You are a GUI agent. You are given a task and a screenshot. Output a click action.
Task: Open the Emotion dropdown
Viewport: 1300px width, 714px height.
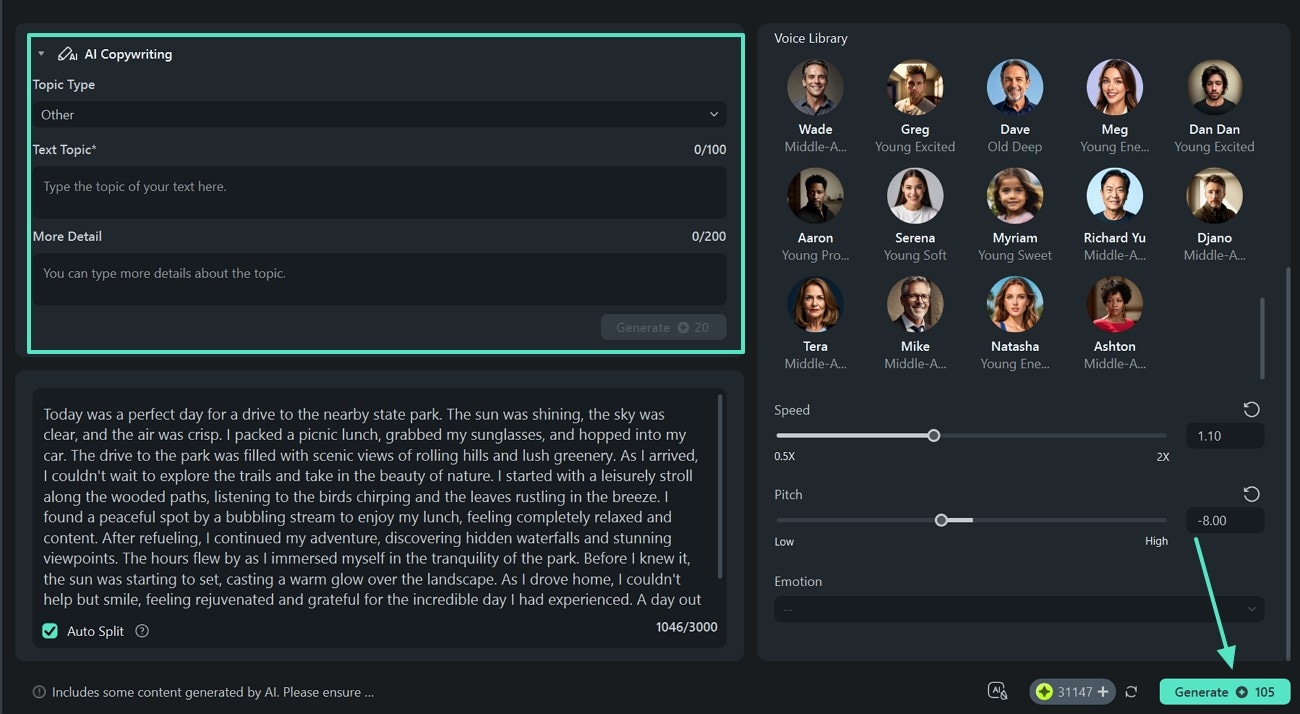1018,609
